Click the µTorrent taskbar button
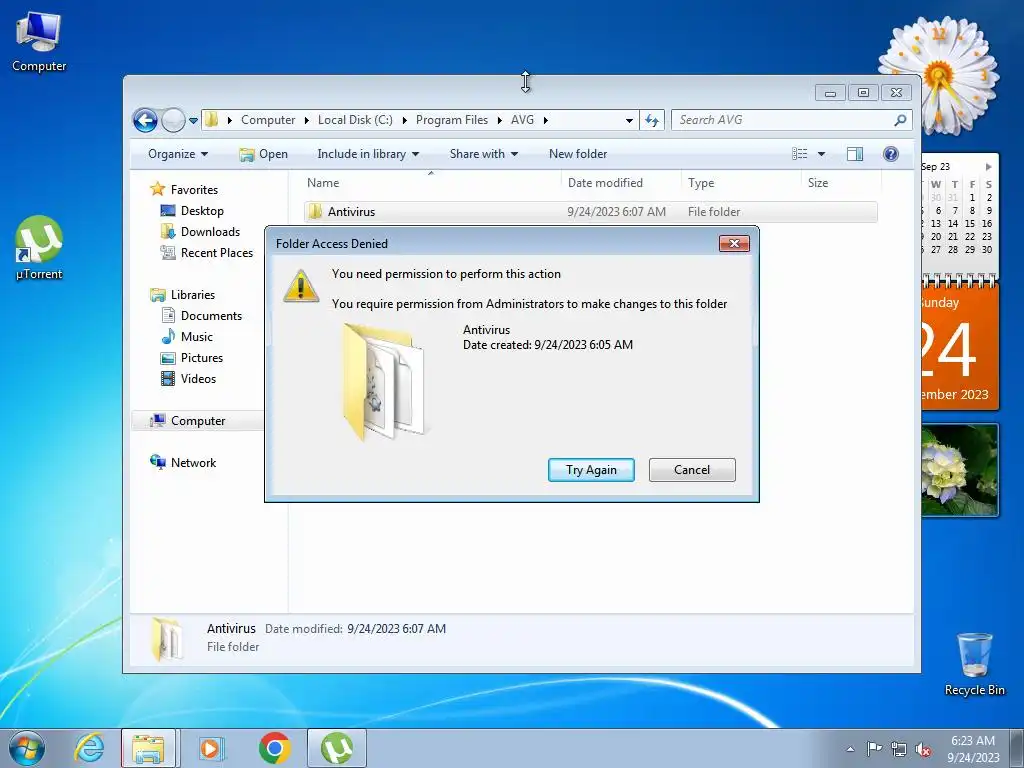Screen dimensions: 1024x768 [x=337, y=748]
